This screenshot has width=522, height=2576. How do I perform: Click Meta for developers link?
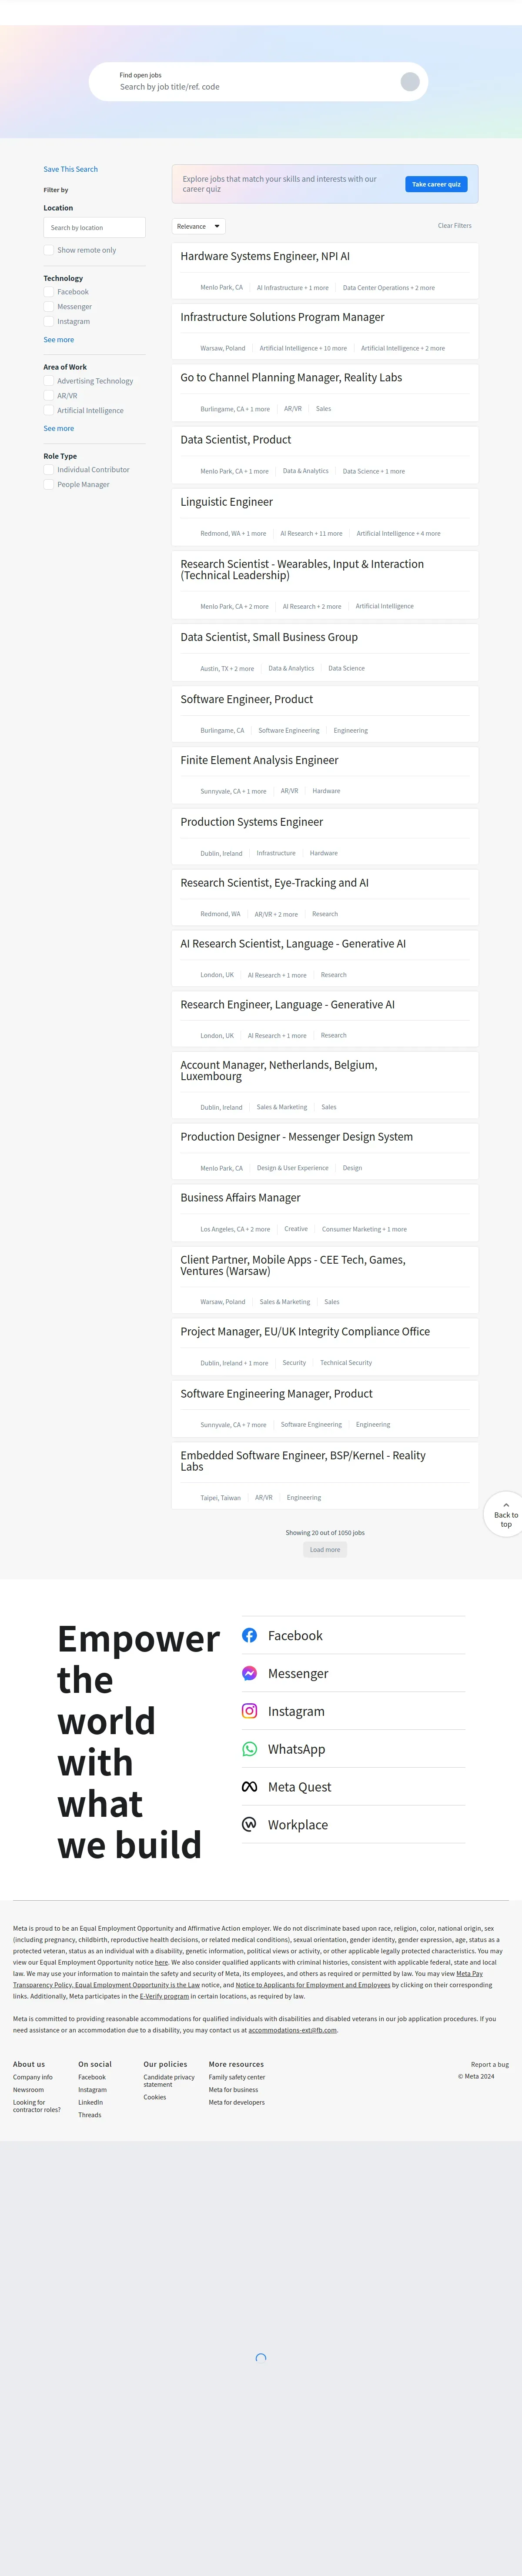[x=237, y=2102]
